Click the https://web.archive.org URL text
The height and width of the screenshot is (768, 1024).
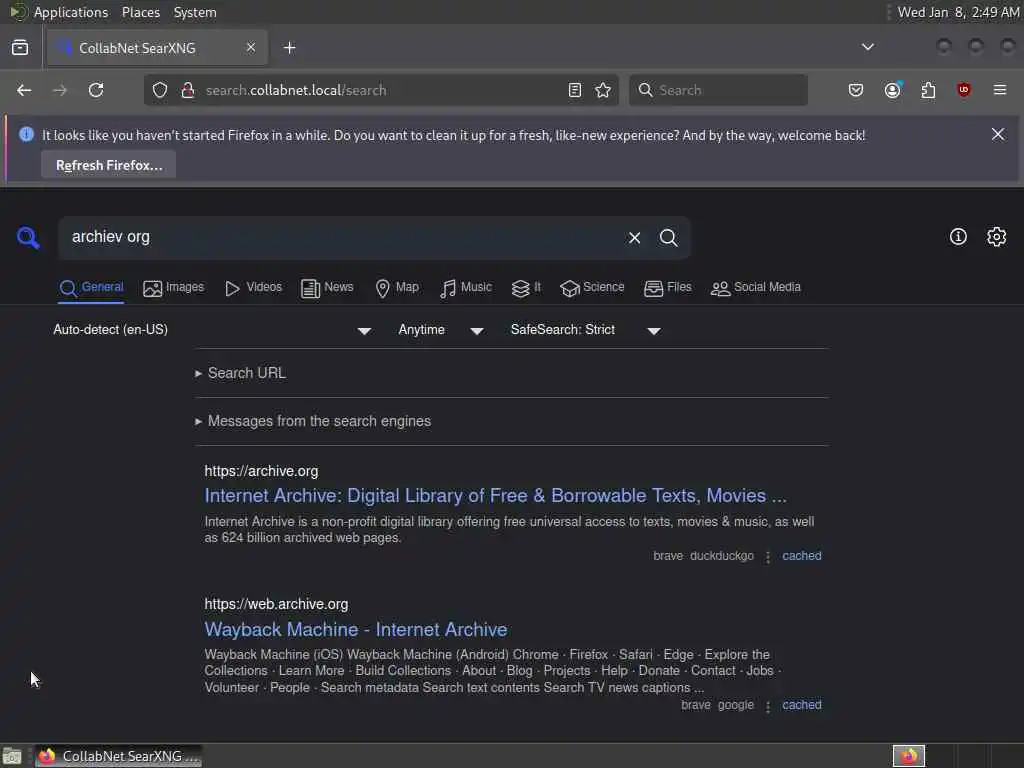(276, 604)
